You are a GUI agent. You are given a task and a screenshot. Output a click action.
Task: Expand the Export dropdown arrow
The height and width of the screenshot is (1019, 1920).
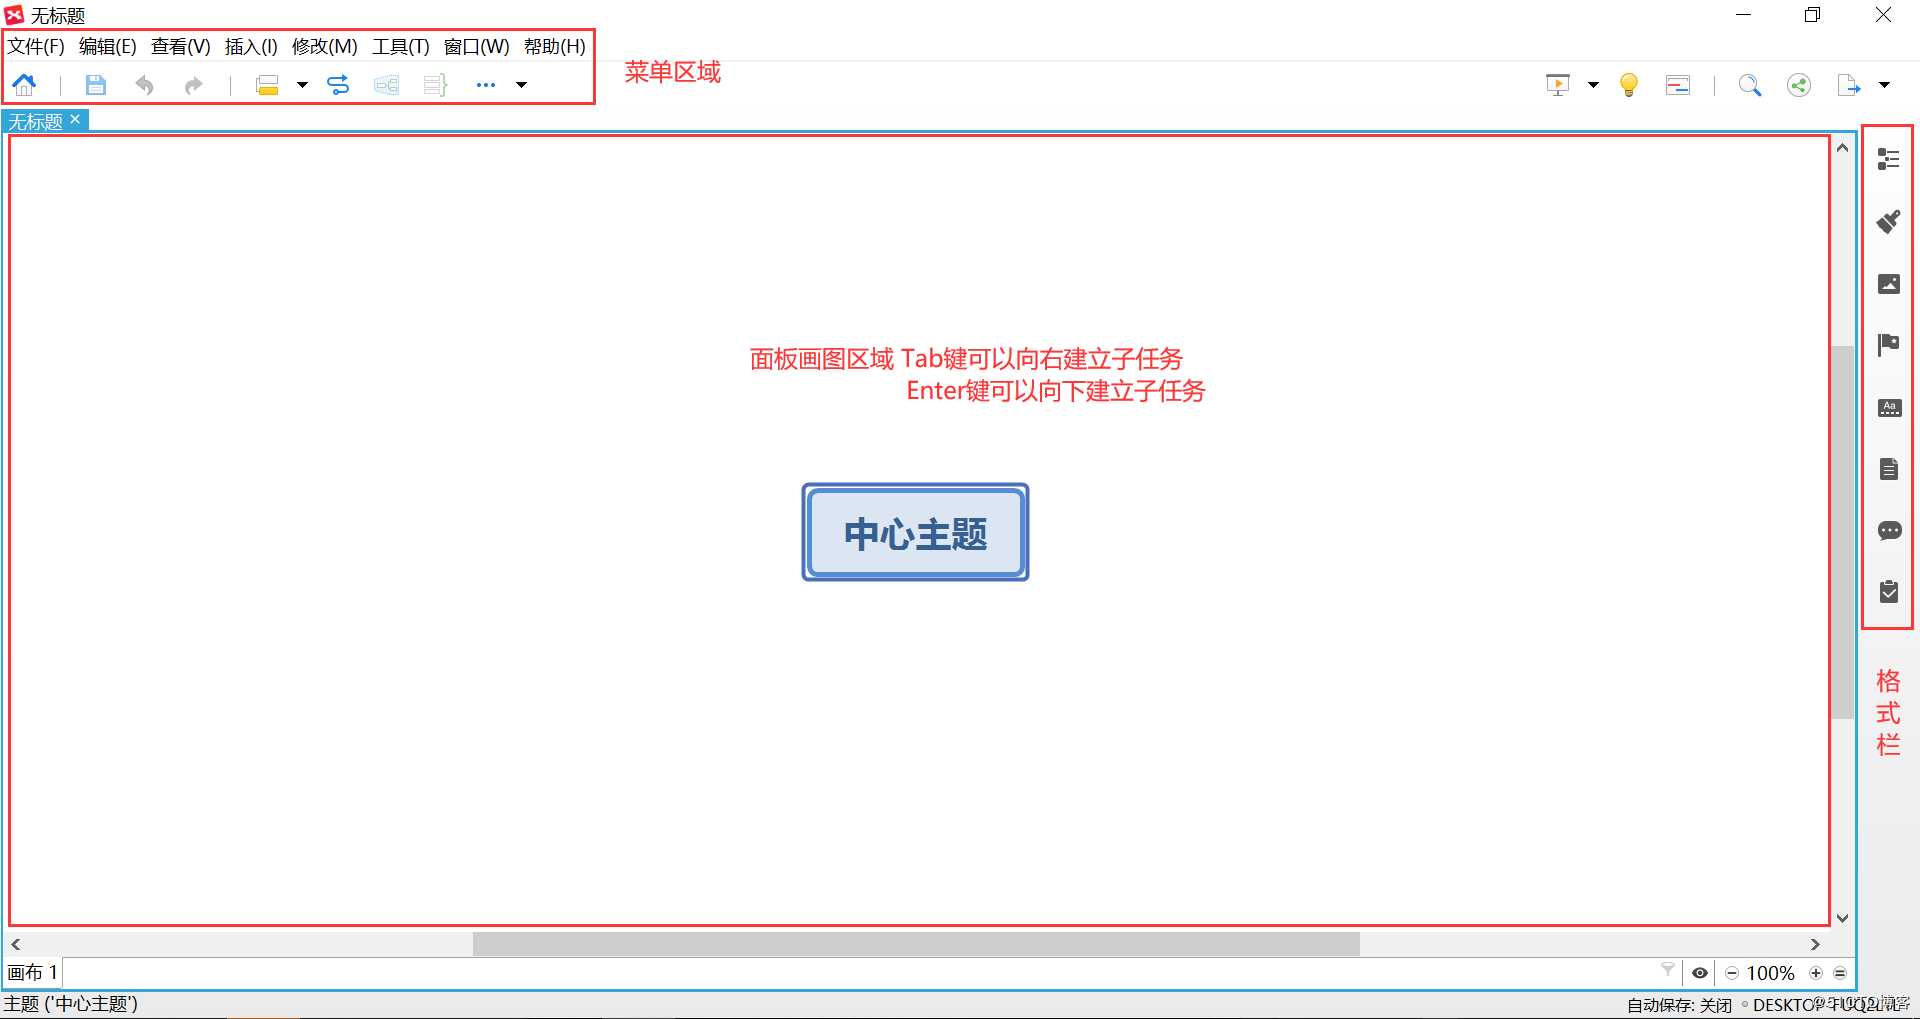1884,85
